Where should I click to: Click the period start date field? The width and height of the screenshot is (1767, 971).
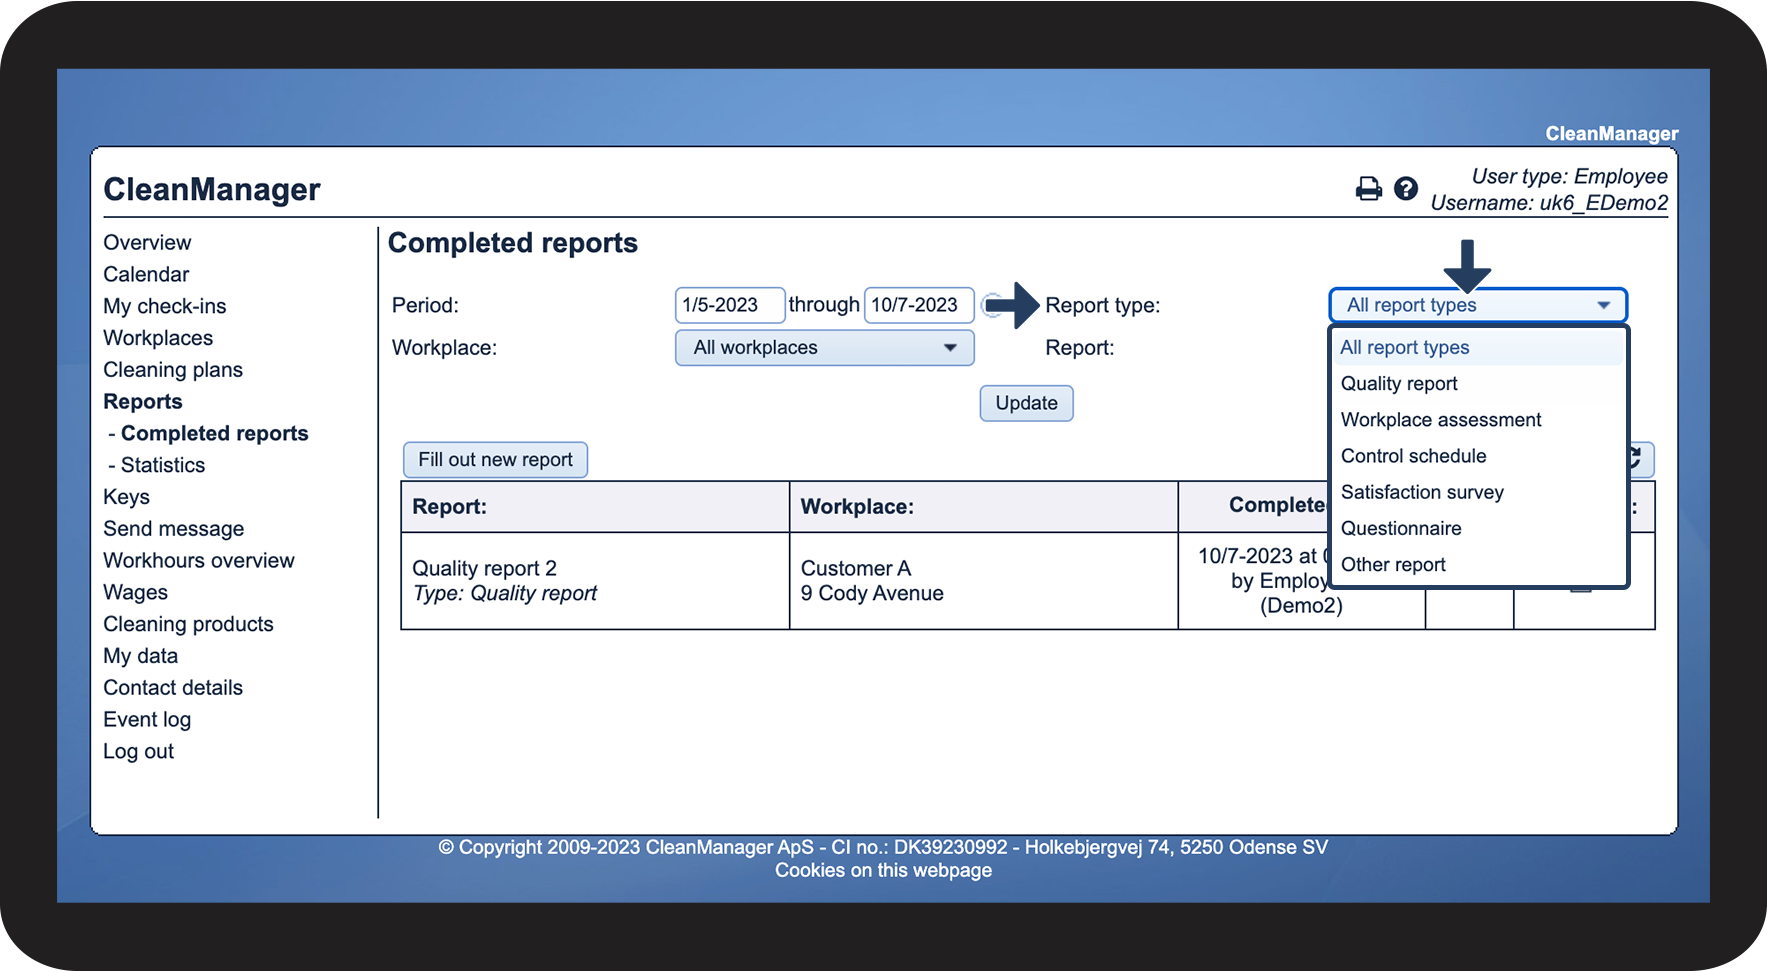click(x=729, y=305)
